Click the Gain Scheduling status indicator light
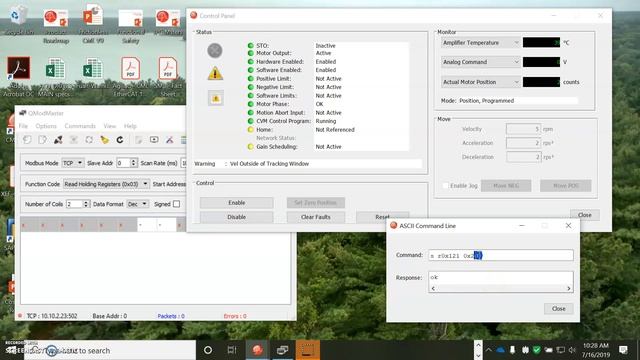This screenshot has width=640, height=360. pyautogui.click(x=251, y=147)
